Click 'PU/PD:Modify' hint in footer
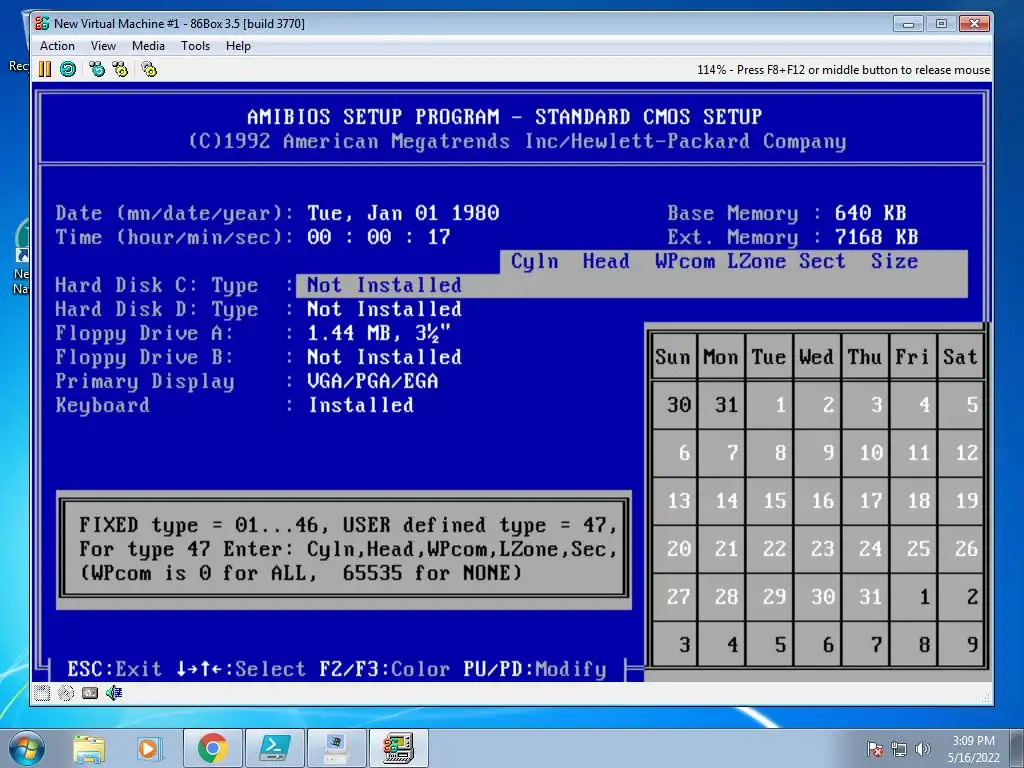This screenshot has width=1024, height=768. click(x=535, y=669)
